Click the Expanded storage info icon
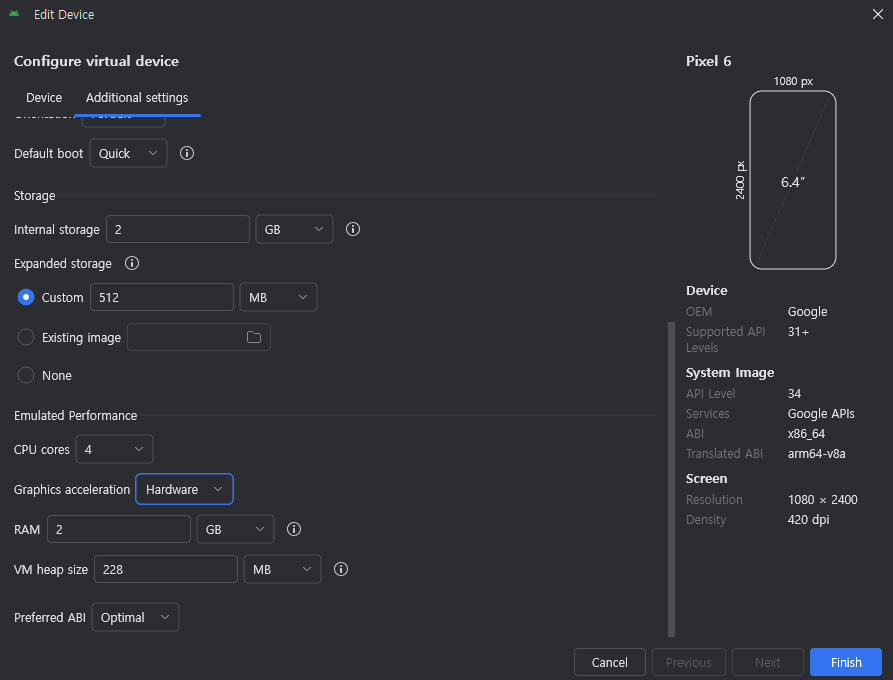Viewport: 893px width, 680px height. (x=132, y=263)
